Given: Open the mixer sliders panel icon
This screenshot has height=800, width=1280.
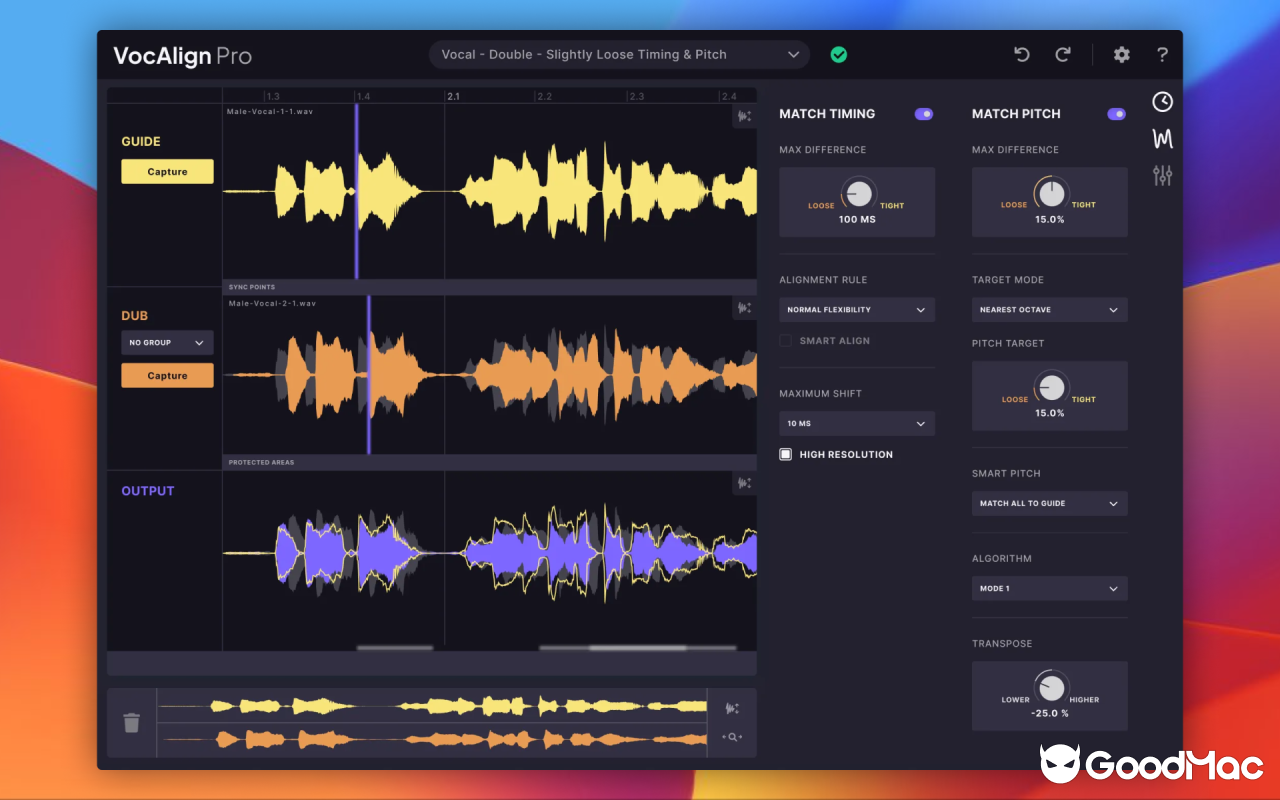Looking at the screenshot, I should 1162,175.
